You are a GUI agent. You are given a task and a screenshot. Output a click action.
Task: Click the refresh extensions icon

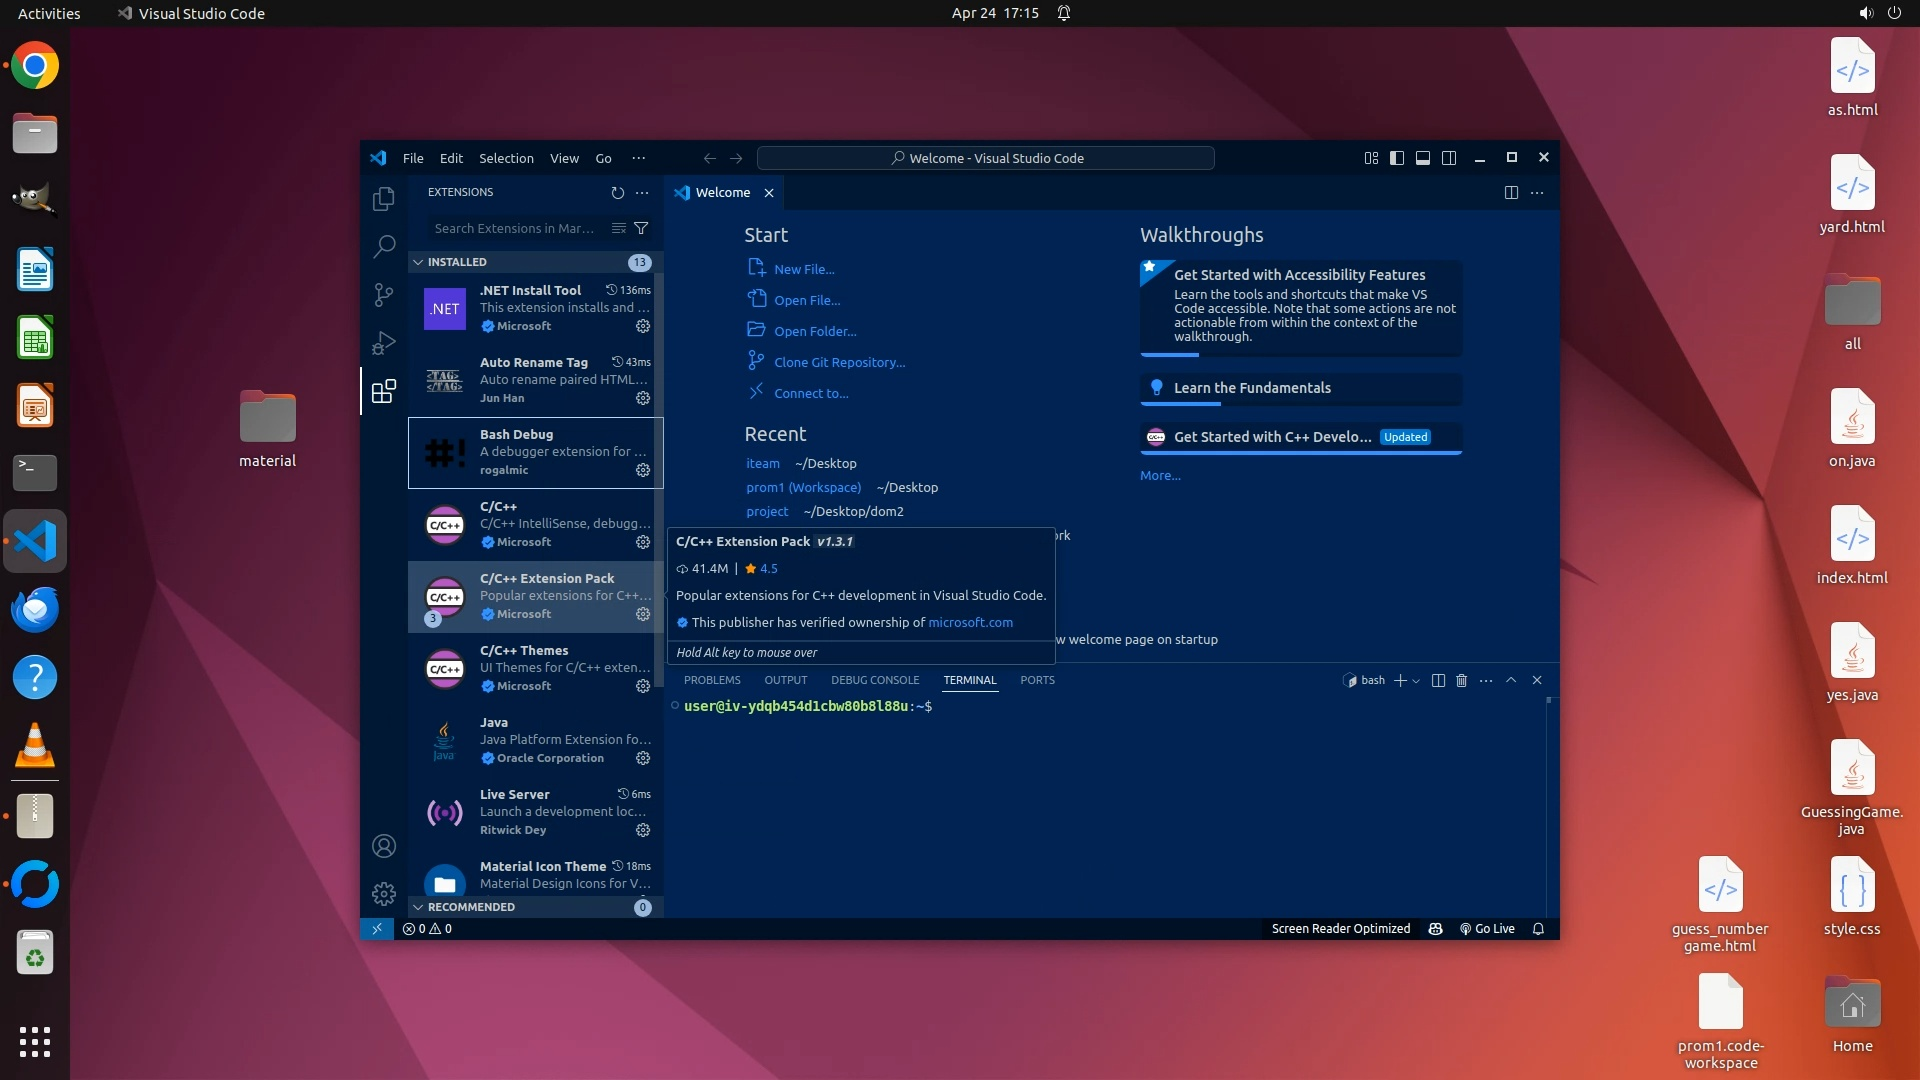point(617,193)
